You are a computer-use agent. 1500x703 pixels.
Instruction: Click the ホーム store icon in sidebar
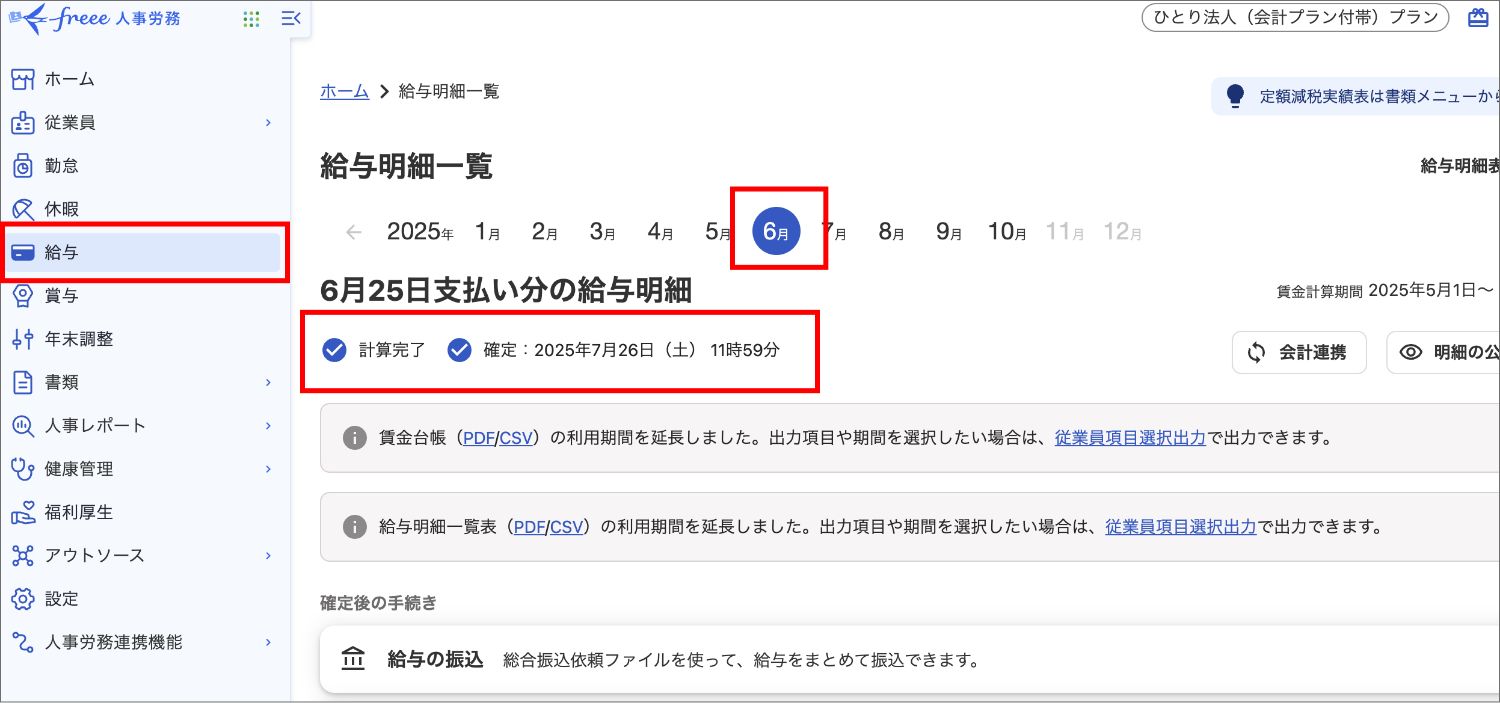pyautogui.click(x=23, y=80)
